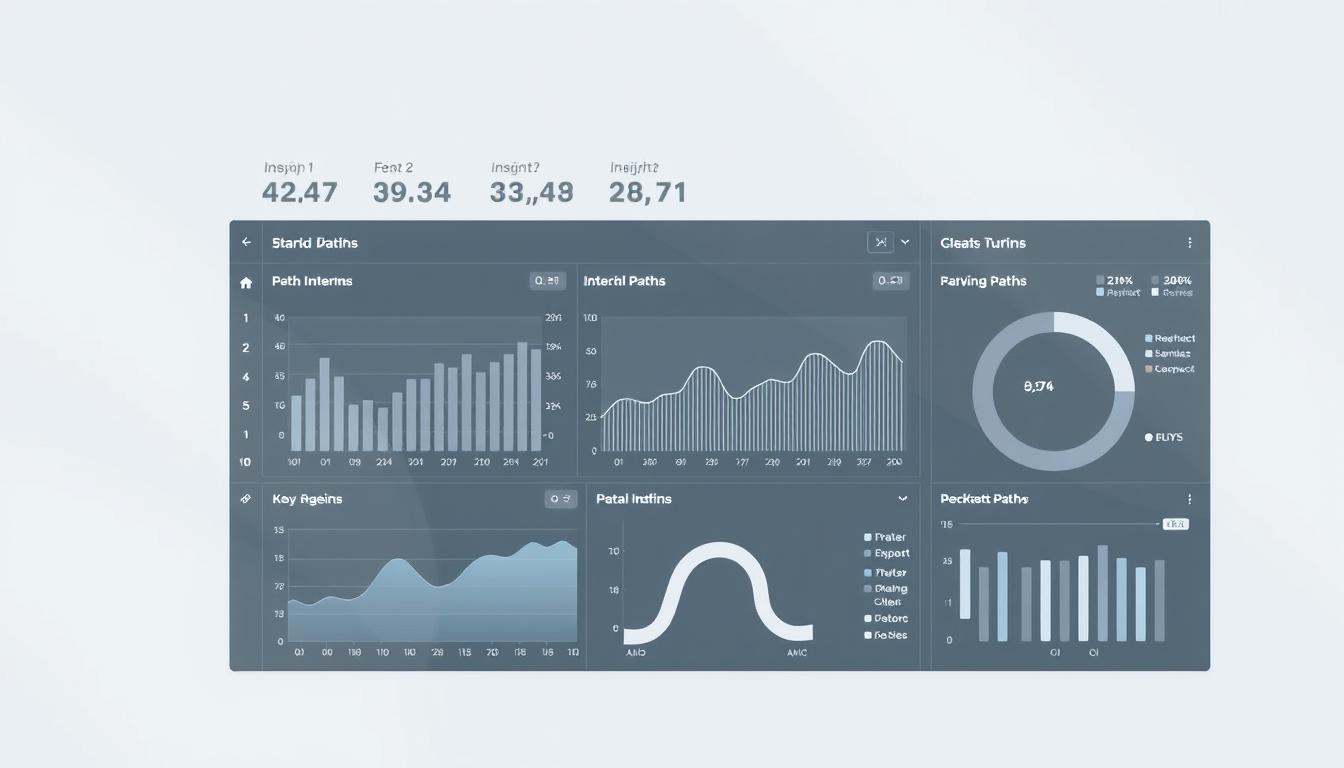Click the 42.47 insight metric
This screenshot has height=768, width=1344.
click(x=299, y=192)
